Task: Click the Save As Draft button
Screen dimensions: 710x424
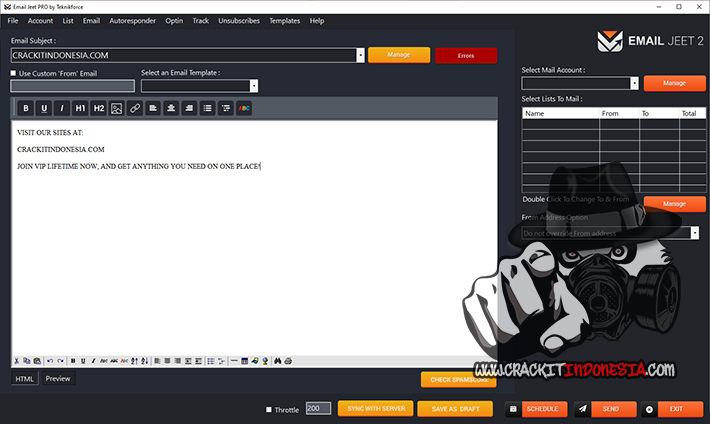Action: [455, 409]
